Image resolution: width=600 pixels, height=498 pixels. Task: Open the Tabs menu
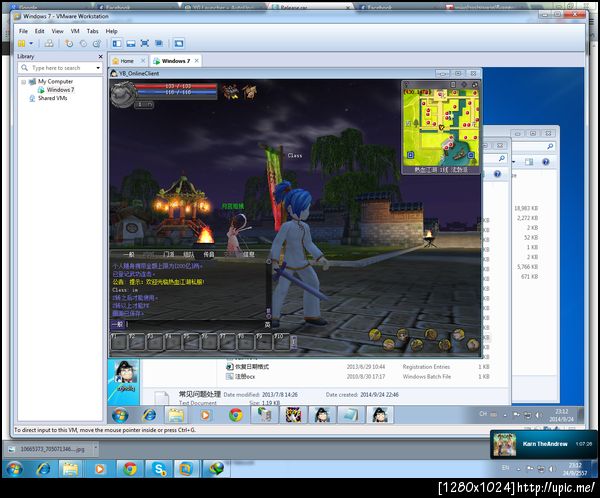point(92,31)
